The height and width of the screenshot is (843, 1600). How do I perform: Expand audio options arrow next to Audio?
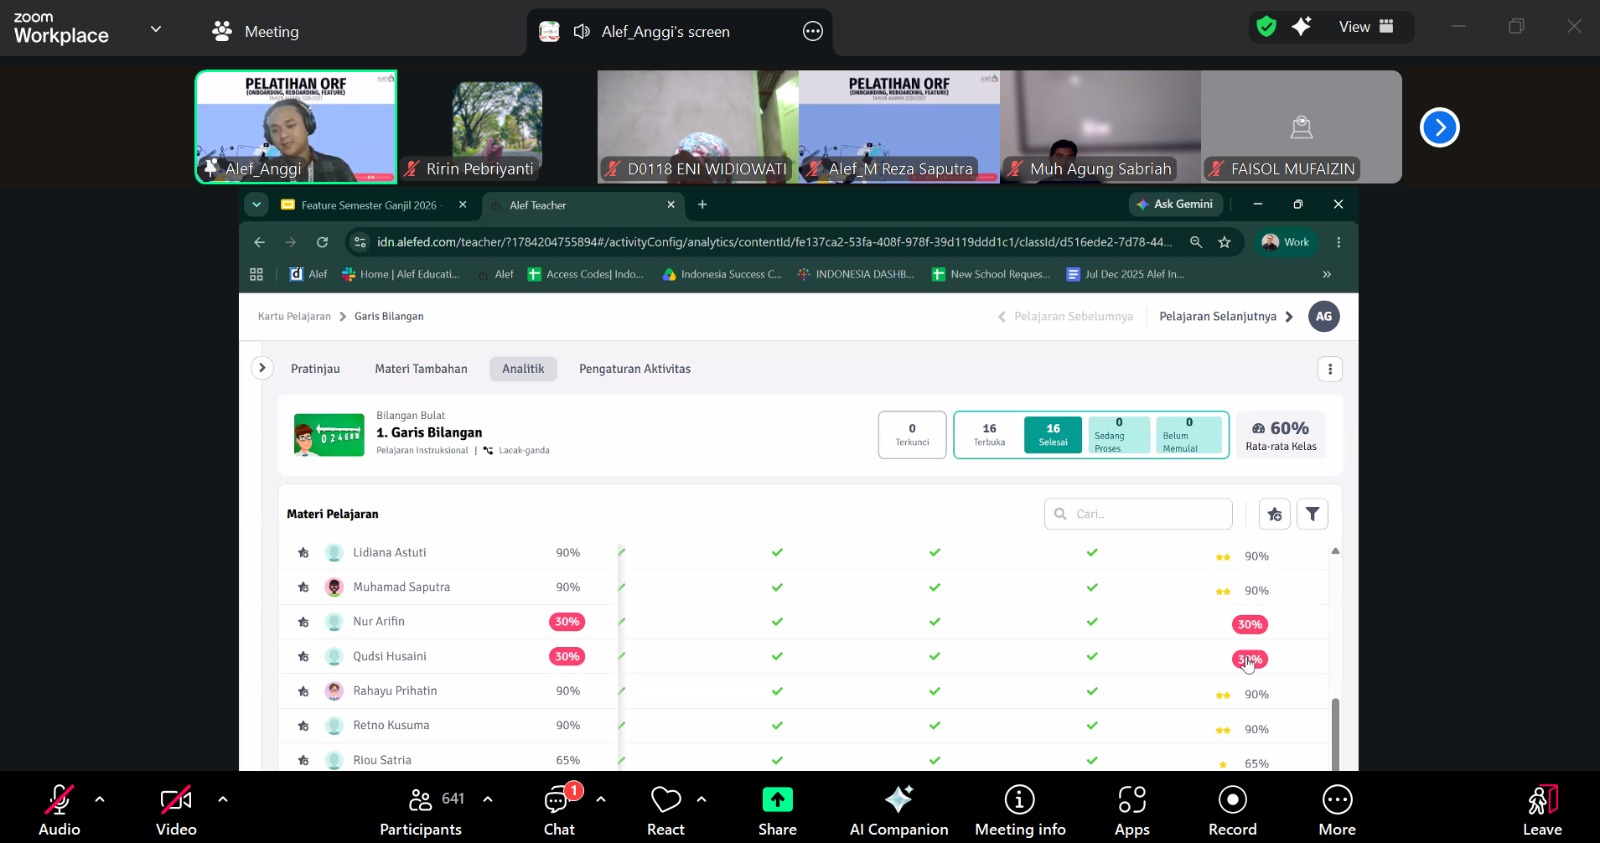pos(99,799)
